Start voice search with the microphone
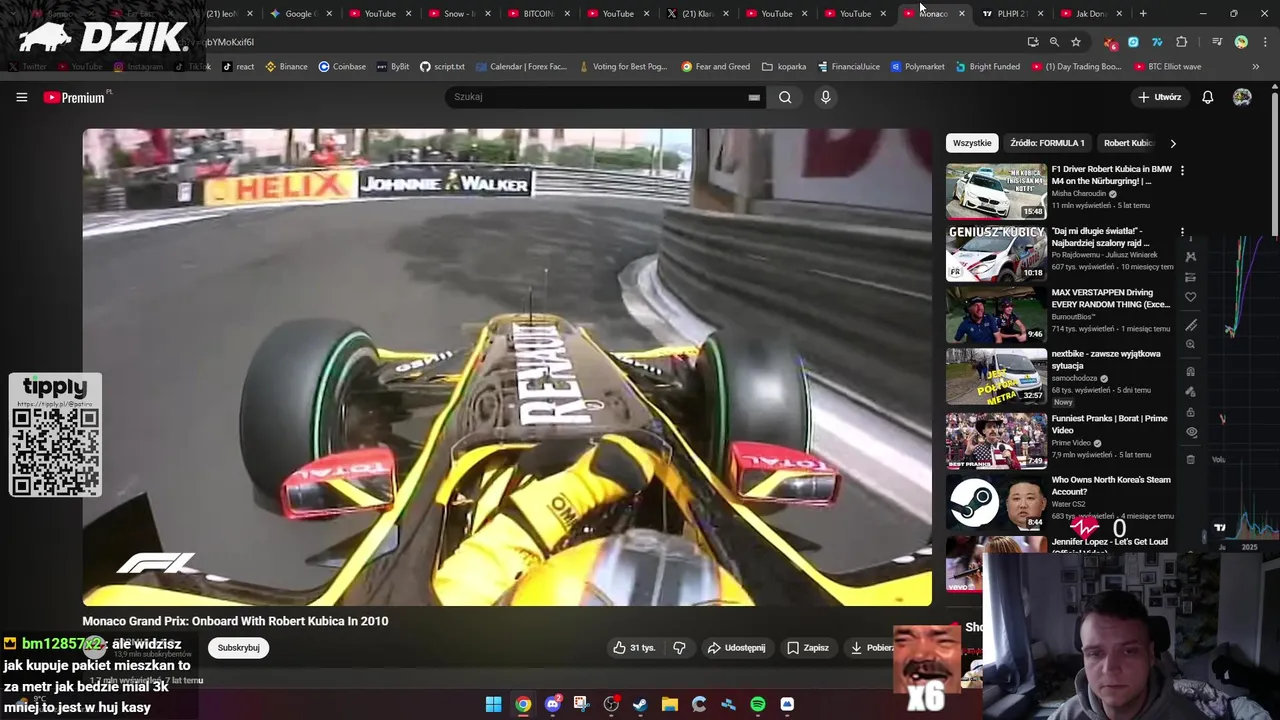Viewport: 1280px width, 720px height. (x=825, y=97)
